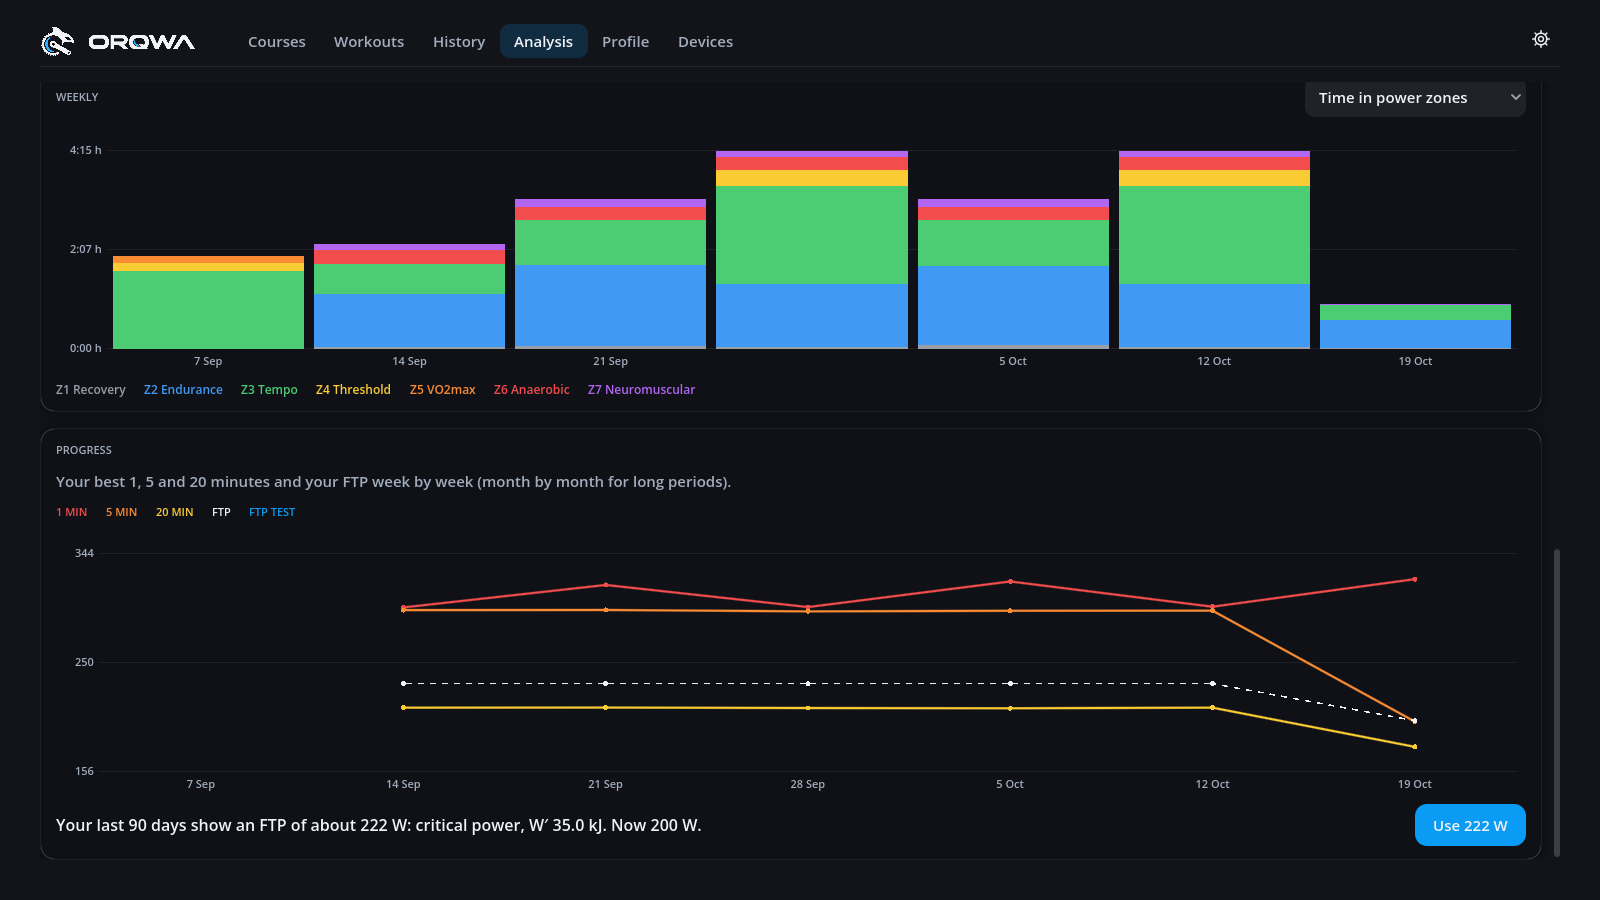Select the 21 Sep weekly bar
The width and height of the screenshot is (1600, 900).
[610, 274]
